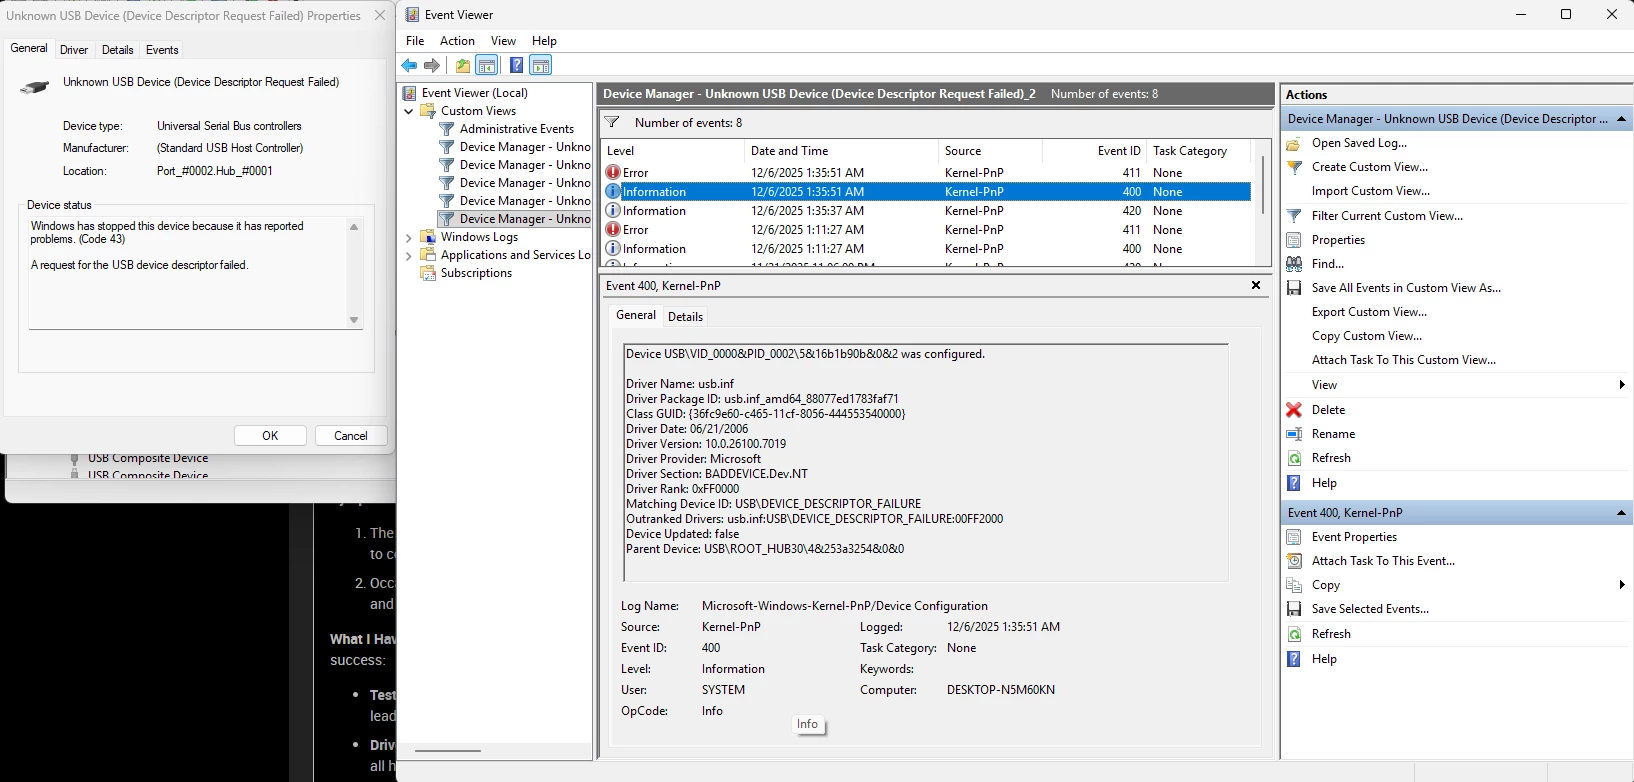Click the Up One Level folder toolbar icon

[x=462, y=66]
